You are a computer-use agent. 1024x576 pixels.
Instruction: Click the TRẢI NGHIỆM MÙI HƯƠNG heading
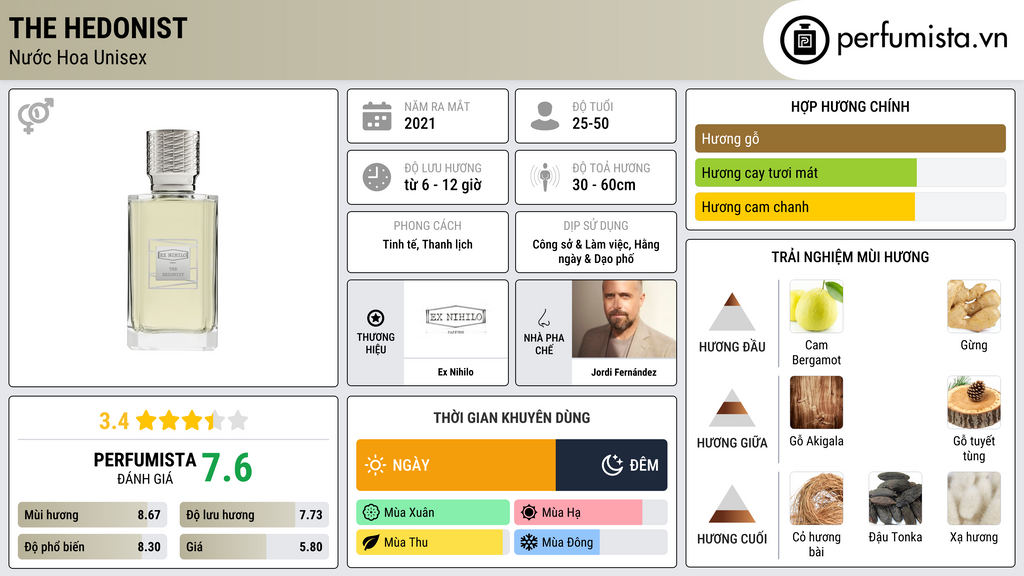[x=850, y=257]
